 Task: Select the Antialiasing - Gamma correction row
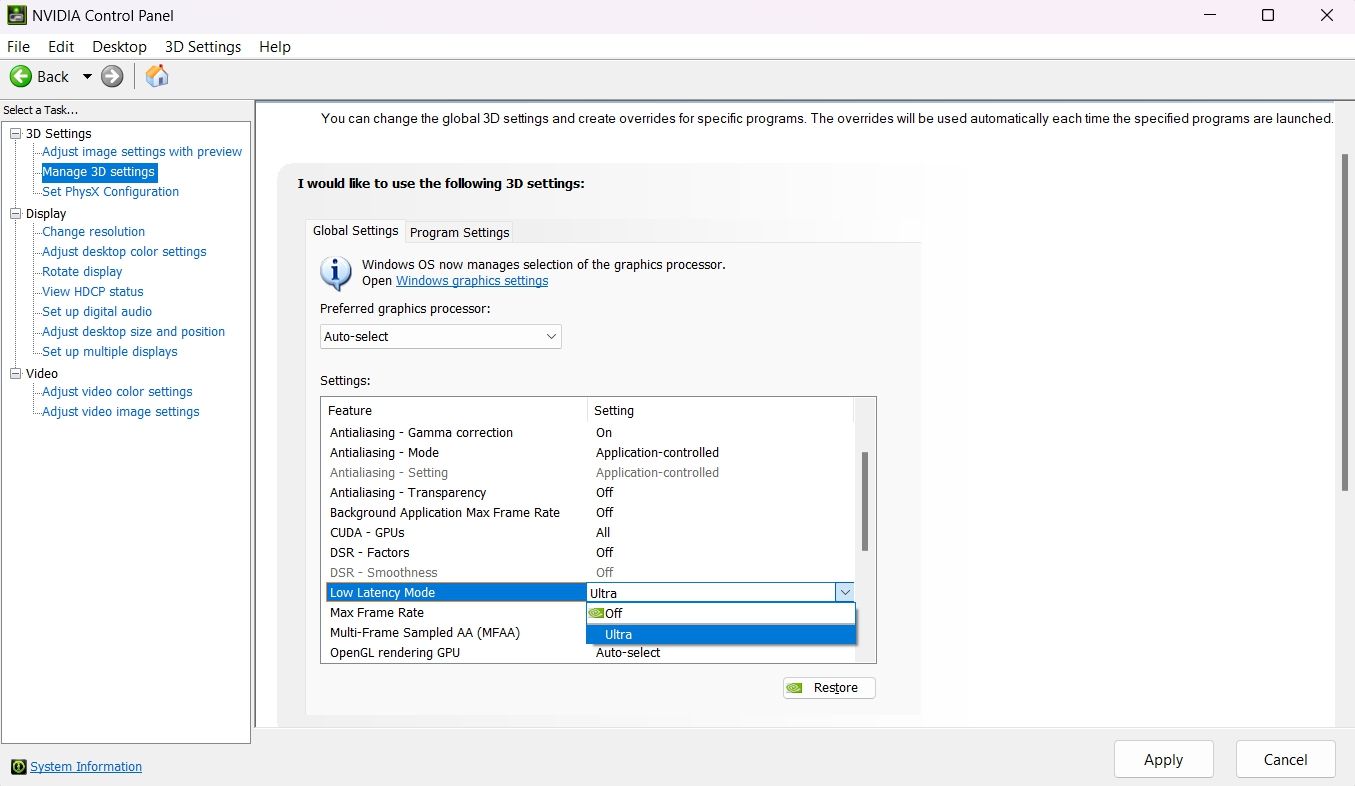[590, 433]
